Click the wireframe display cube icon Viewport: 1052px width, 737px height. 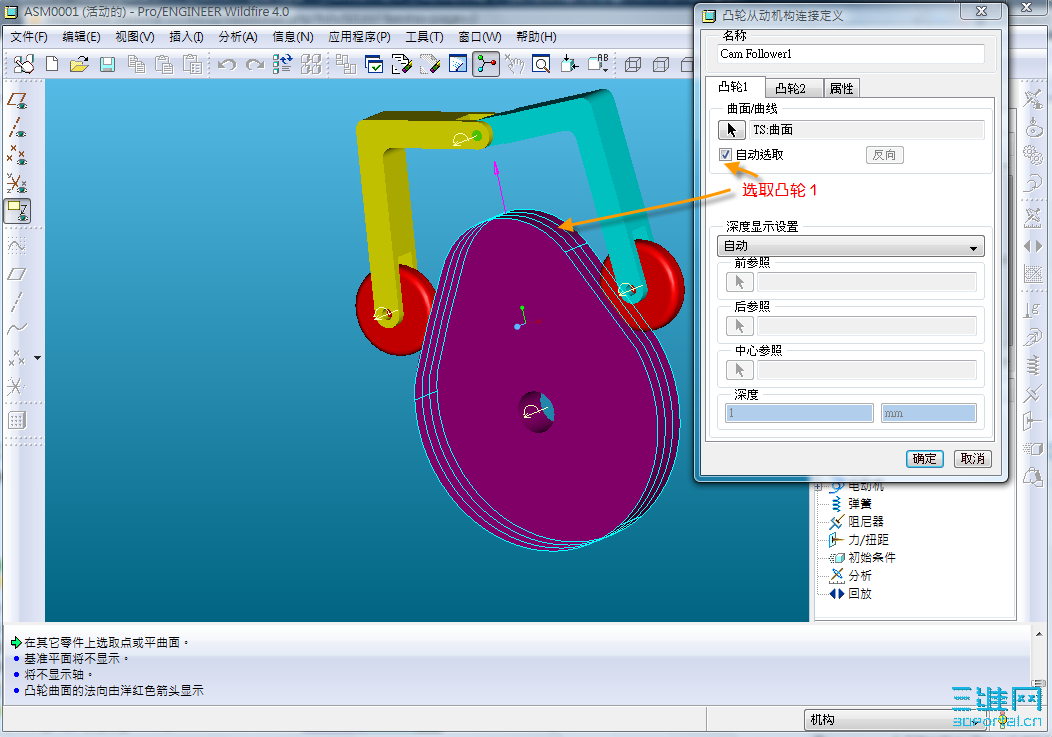pos(633,64)
